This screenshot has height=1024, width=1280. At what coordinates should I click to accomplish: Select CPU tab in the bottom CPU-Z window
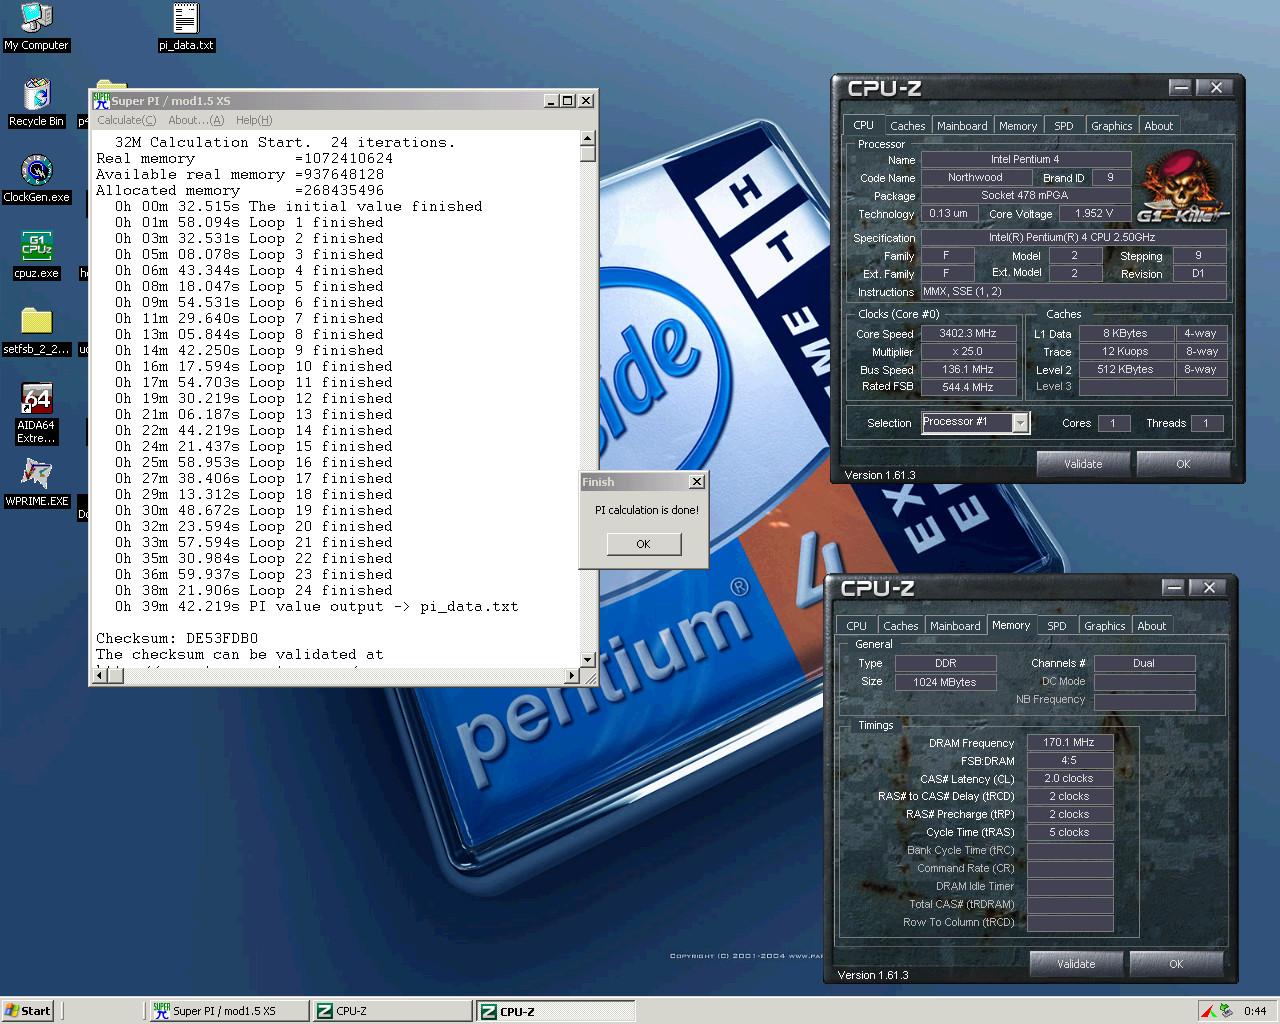coord(856,626)
